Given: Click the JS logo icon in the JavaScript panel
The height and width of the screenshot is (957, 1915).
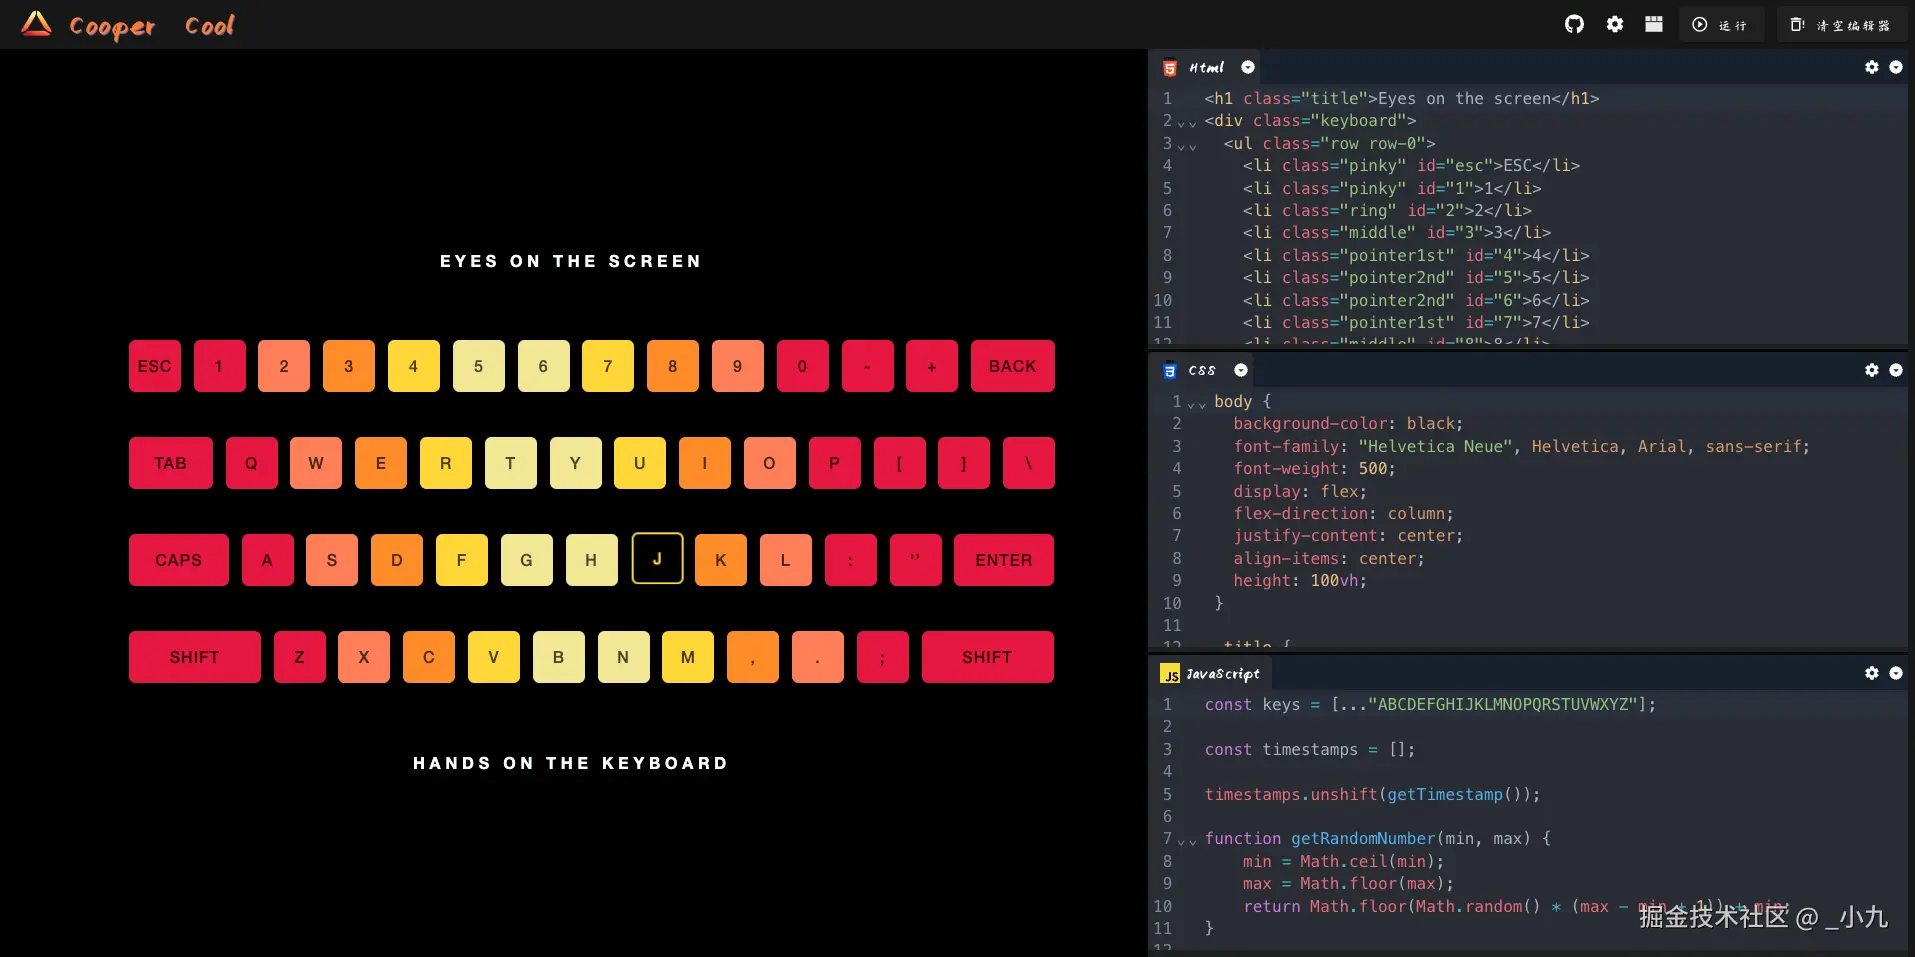Looking at the screenshot, I should [1170, 674].
